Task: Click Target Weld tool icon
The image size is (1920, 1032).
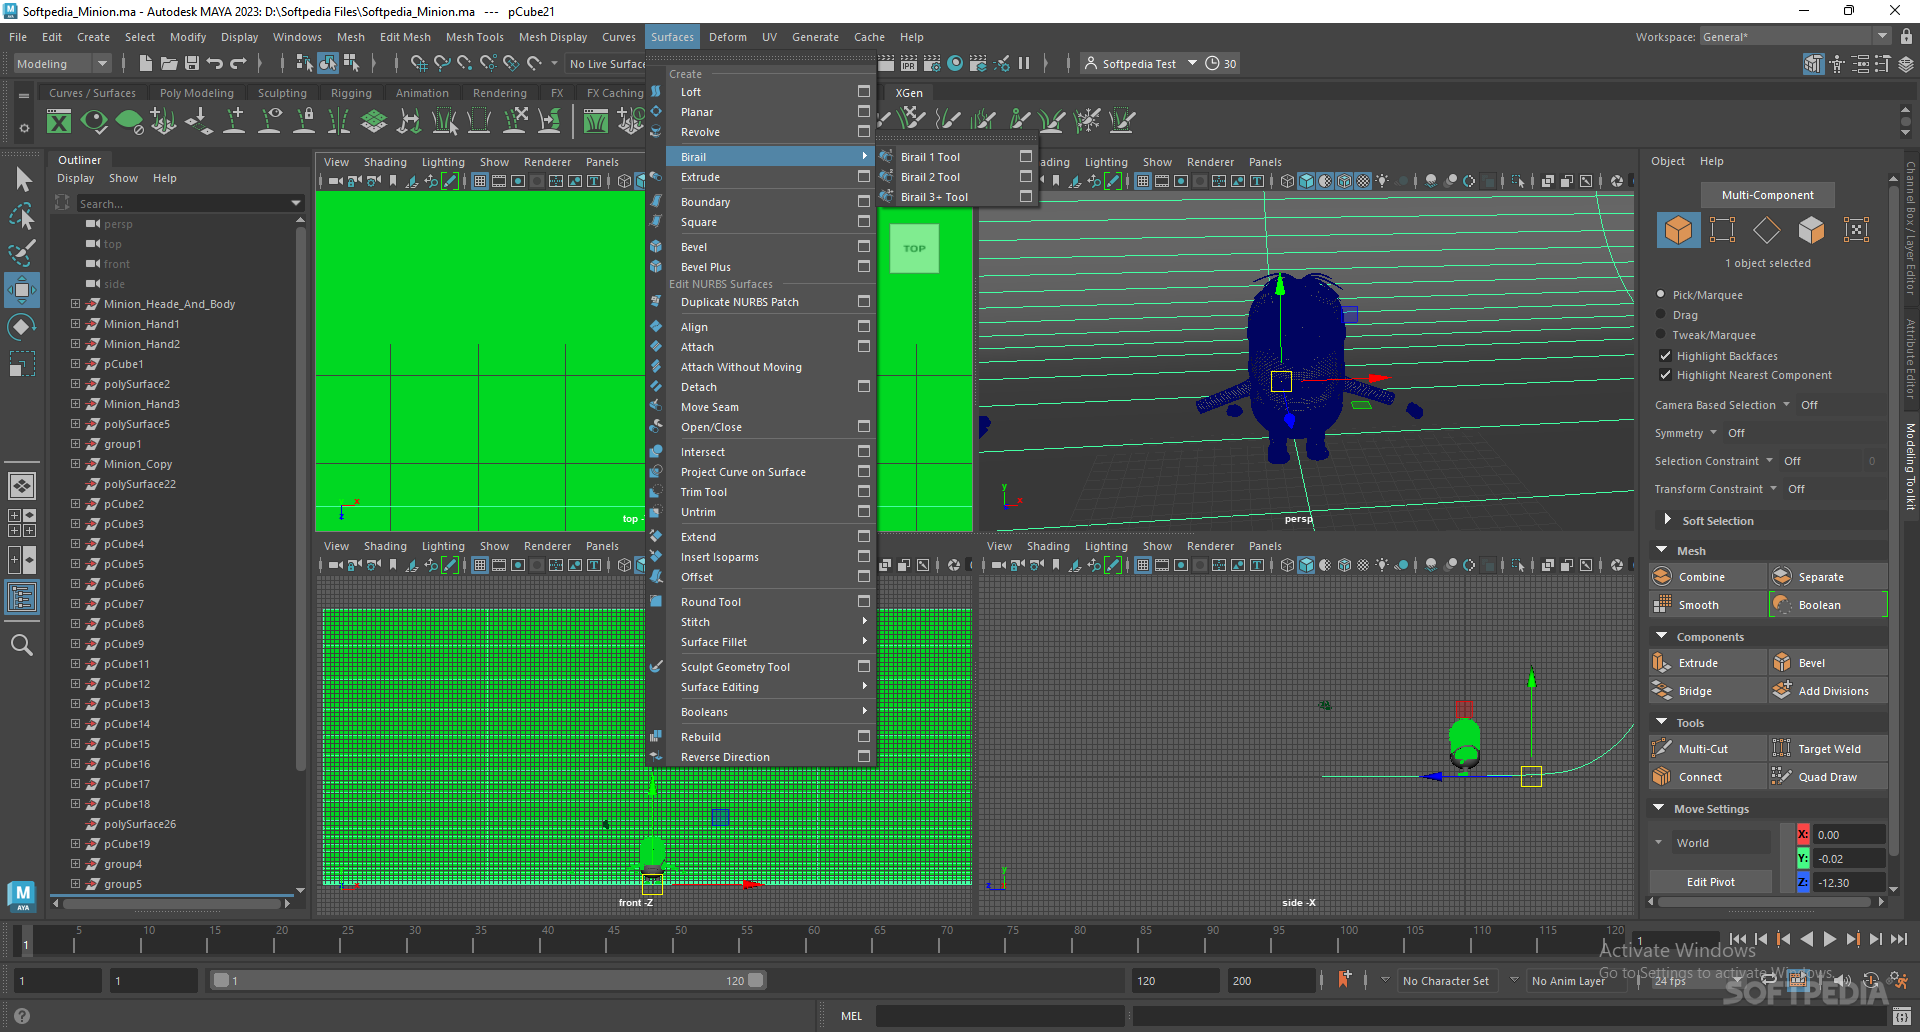Action: (x=1782, y=749)
